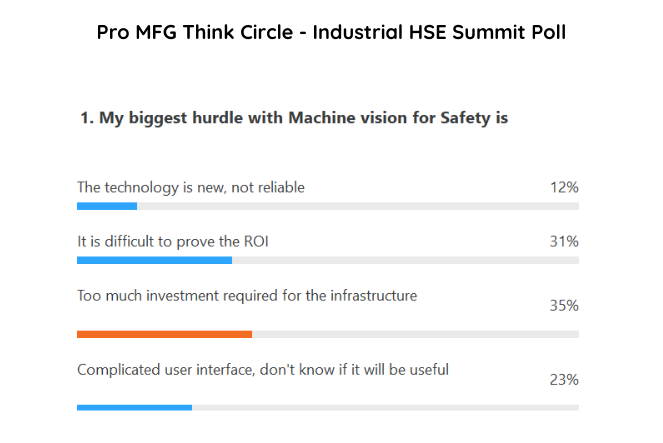Click the blue 31% progress bar
The image size is (663, 443).
pos(154,260)
